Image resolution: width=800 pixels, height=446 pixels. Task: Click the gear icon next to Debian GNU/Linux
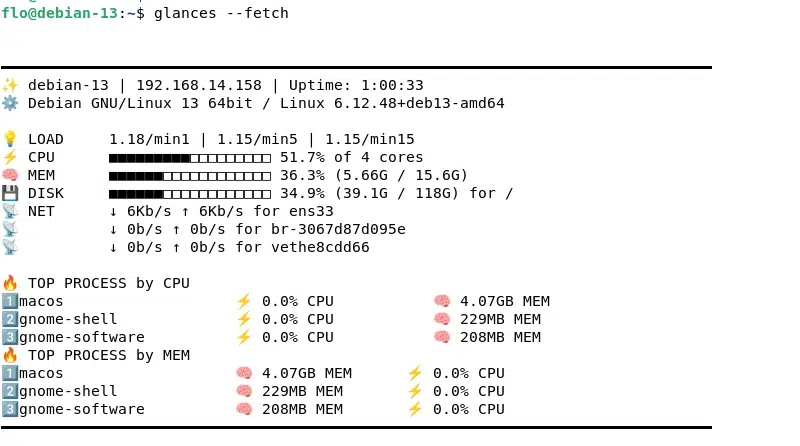coord(10,103)
